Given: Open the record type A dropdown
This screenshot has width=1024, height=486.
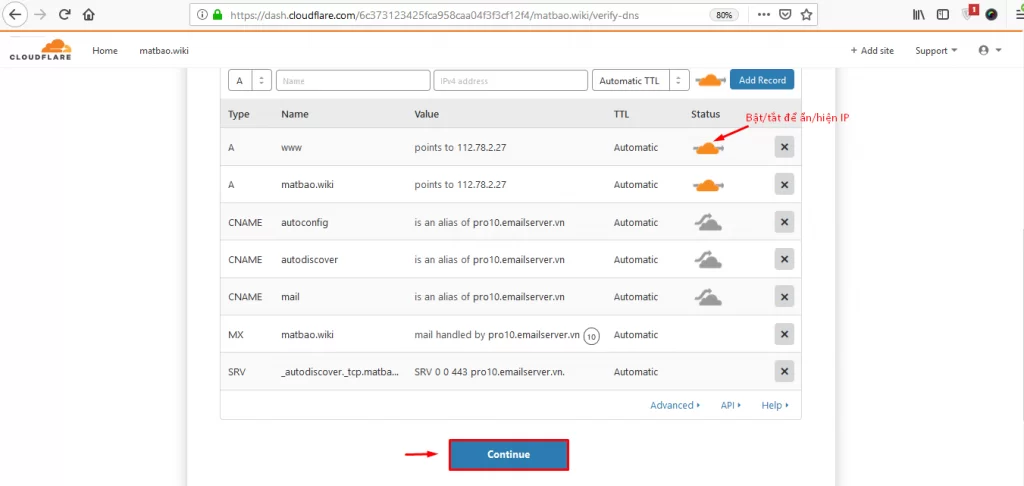Looking at the screenshot, I should tap(249, 80).
